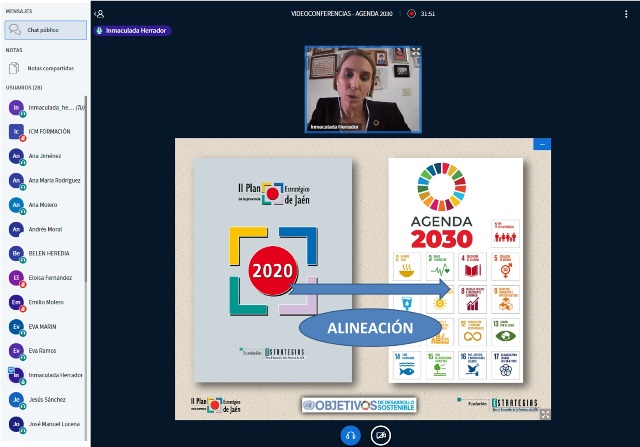Select the Eloisa Fernandez avatar

click(x=16, y=277)
